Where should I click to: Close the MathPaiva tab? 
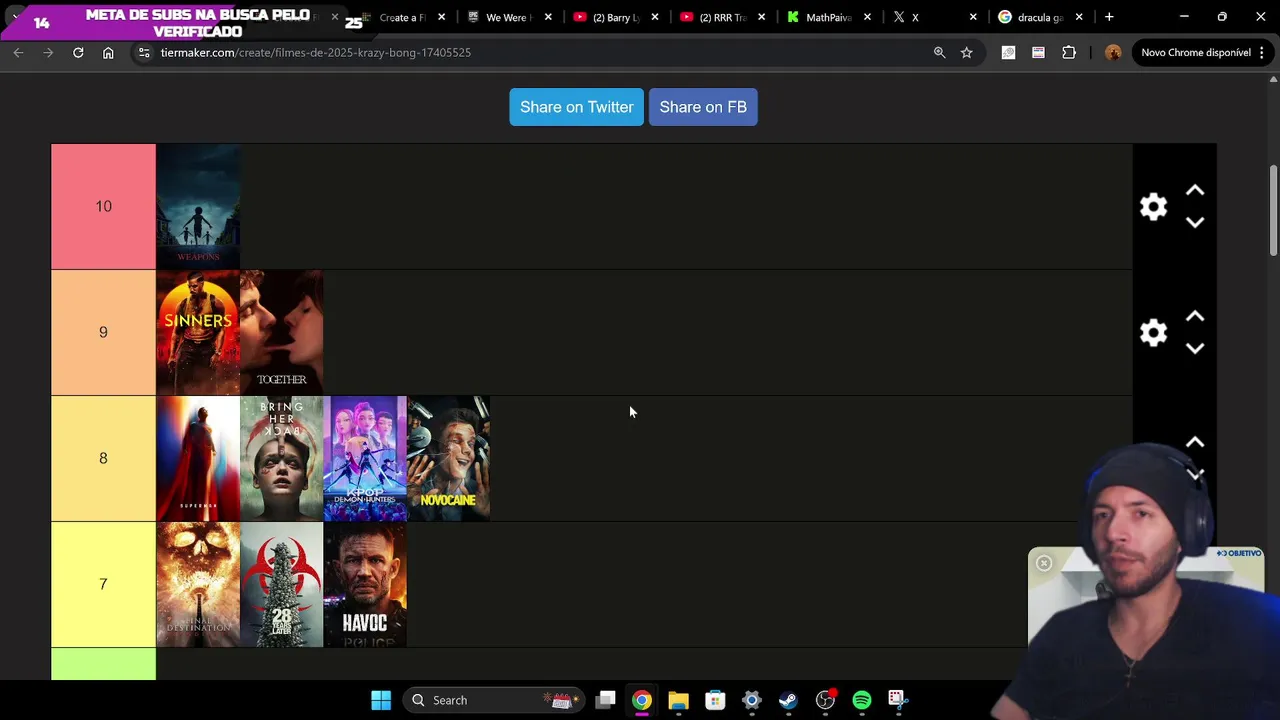coord(867,17)
